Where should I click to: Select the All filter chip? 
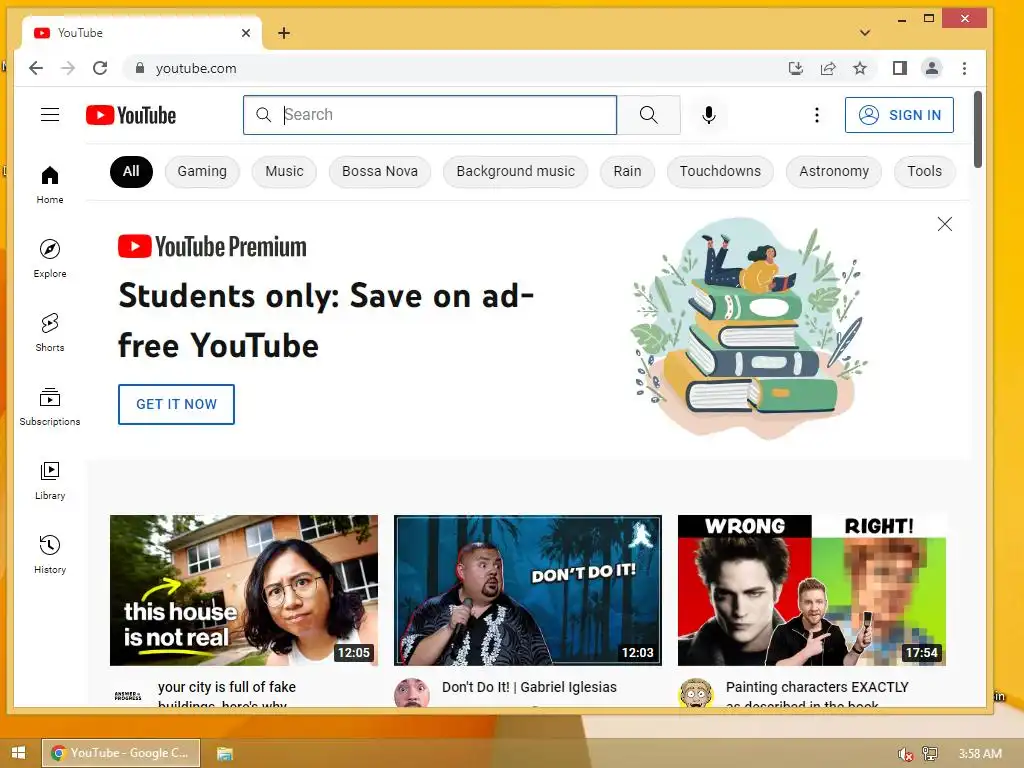pyautogui.click(x=131, y=172)
